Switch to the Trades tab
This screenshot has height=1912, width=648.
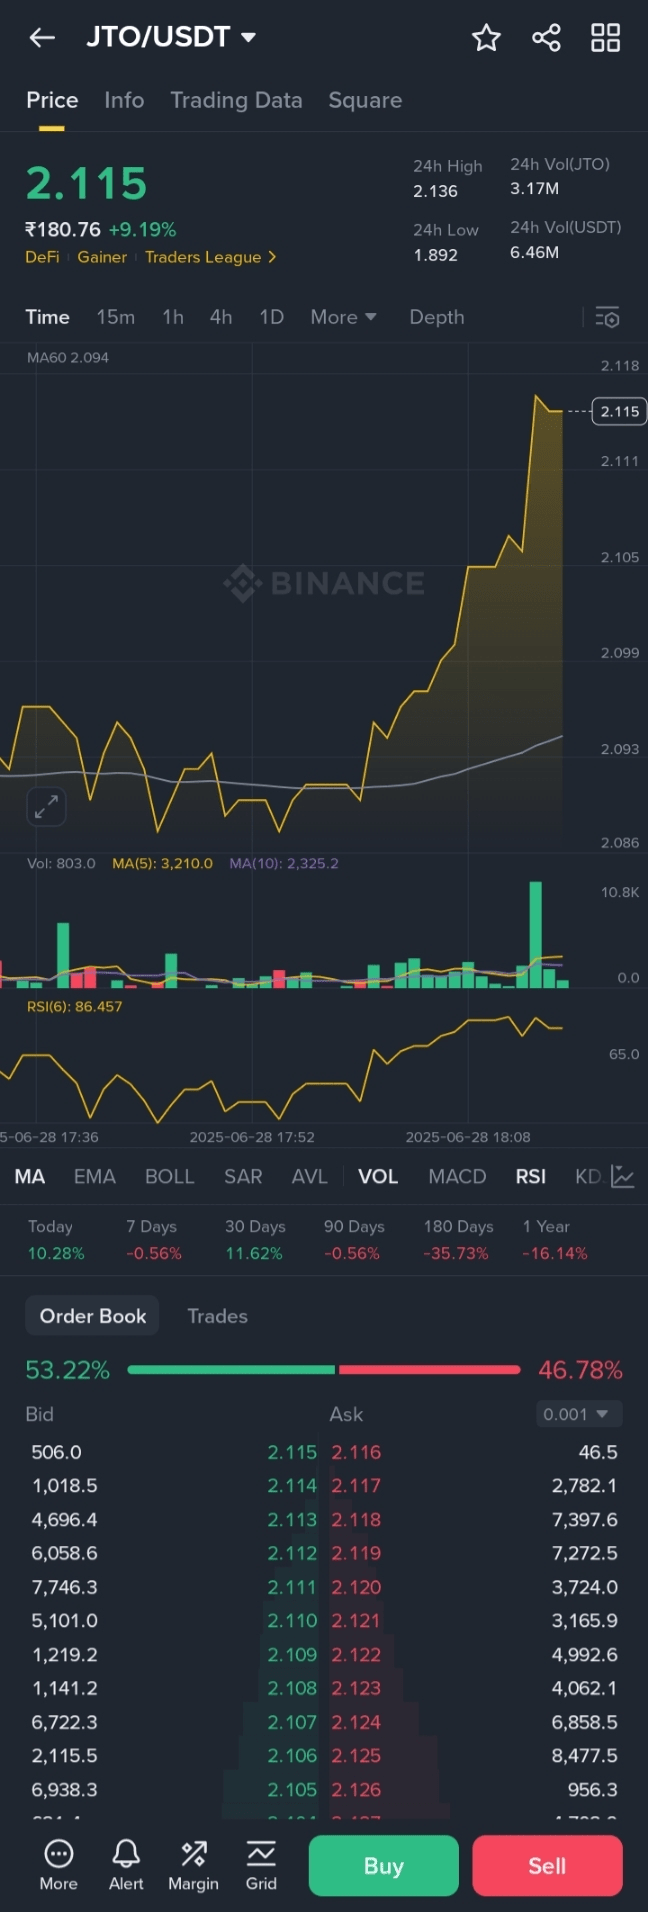(217, 1316)
